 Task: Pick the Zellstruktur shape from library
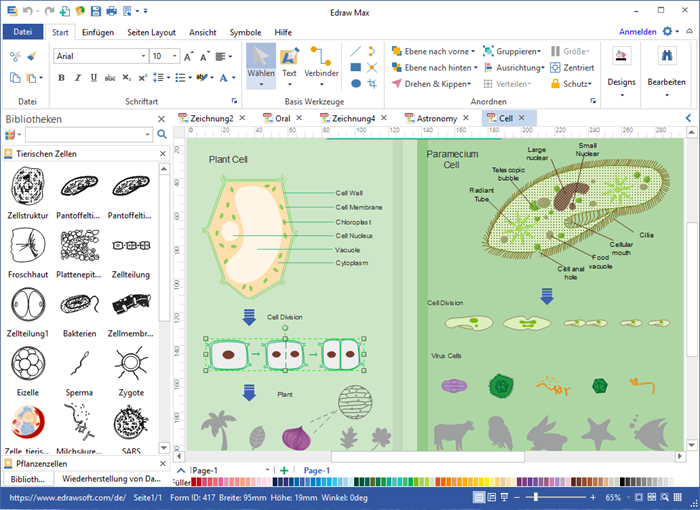(x=26, y=187)
